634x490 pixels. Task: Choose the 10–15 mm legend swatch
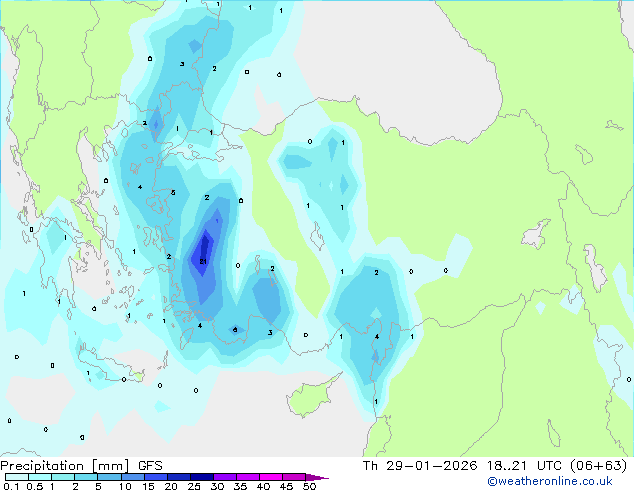click(133, 477)
